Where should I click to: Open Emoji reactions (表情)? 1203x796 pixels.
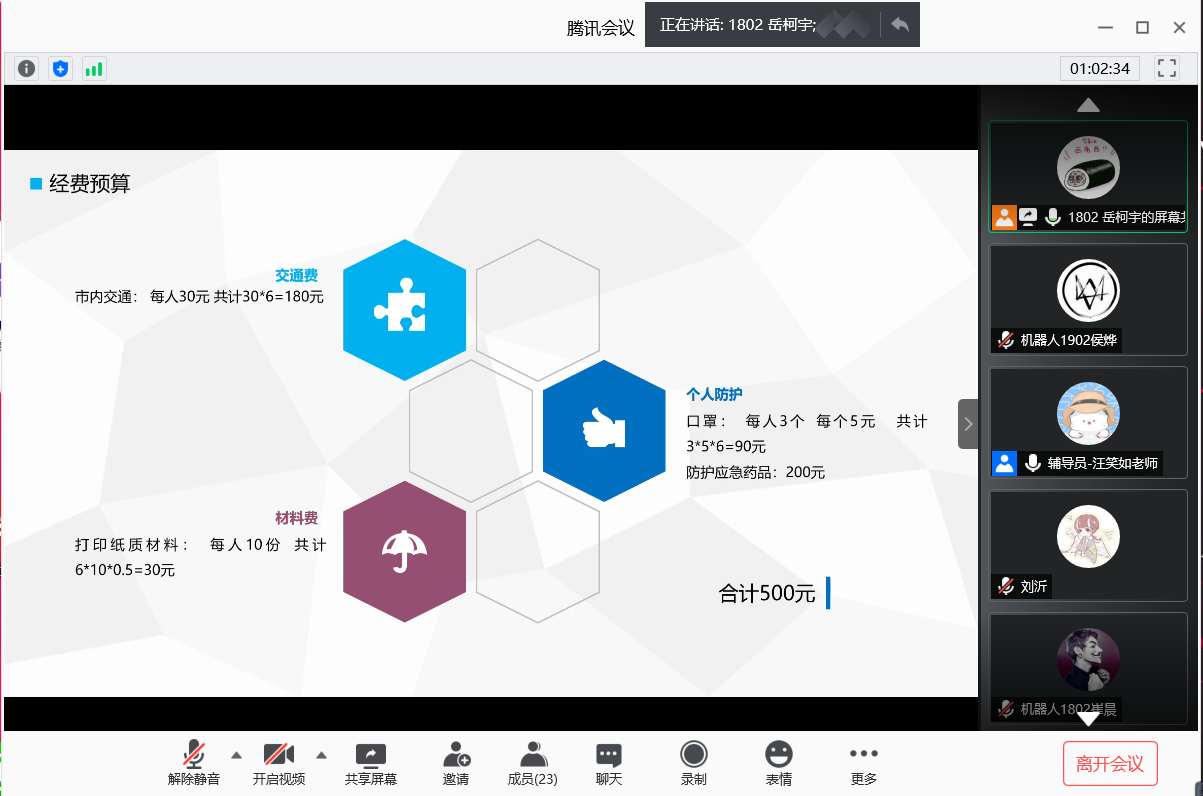pos(779,763)
